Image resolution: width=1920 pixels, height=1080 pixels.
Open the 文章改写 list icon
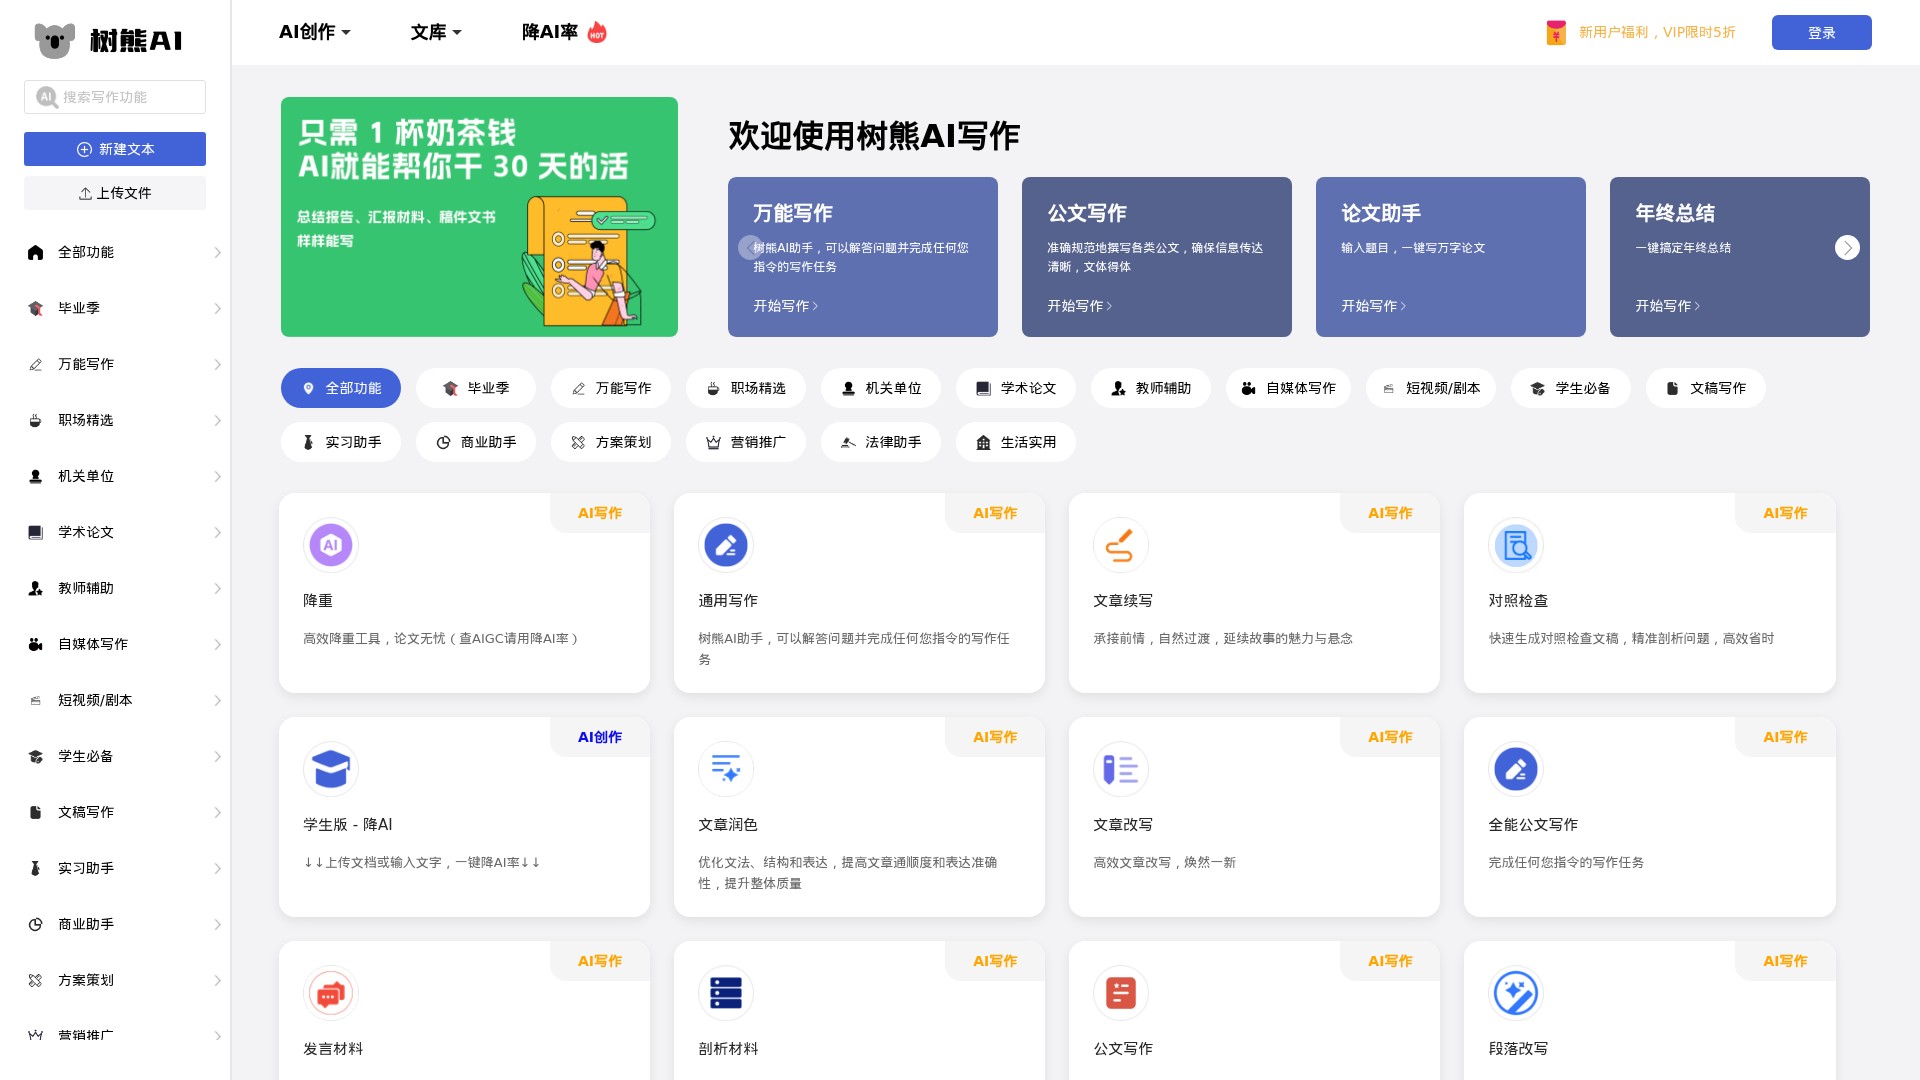pos(1120,769)
